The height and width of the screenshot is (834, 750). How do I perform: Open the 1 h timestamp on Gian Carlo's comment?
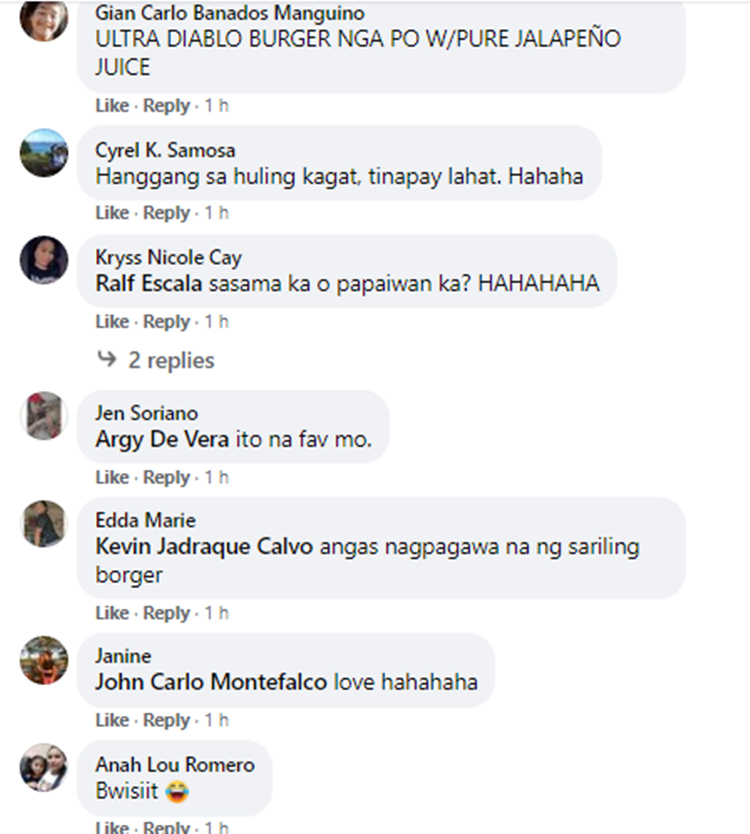(216, 105)
